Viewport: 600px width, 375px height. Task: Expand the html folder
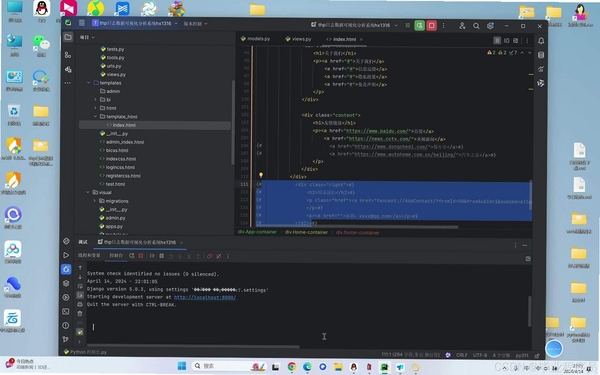[95, 108]
